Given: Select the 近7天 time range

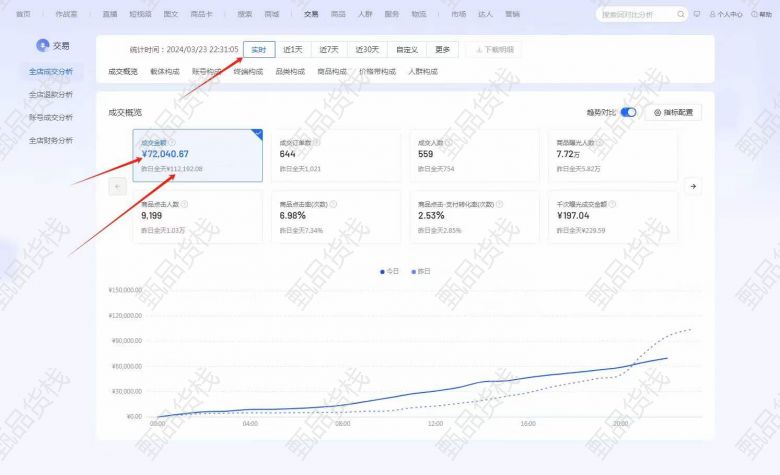Looking at the screenshot, I should pos(329,49).
